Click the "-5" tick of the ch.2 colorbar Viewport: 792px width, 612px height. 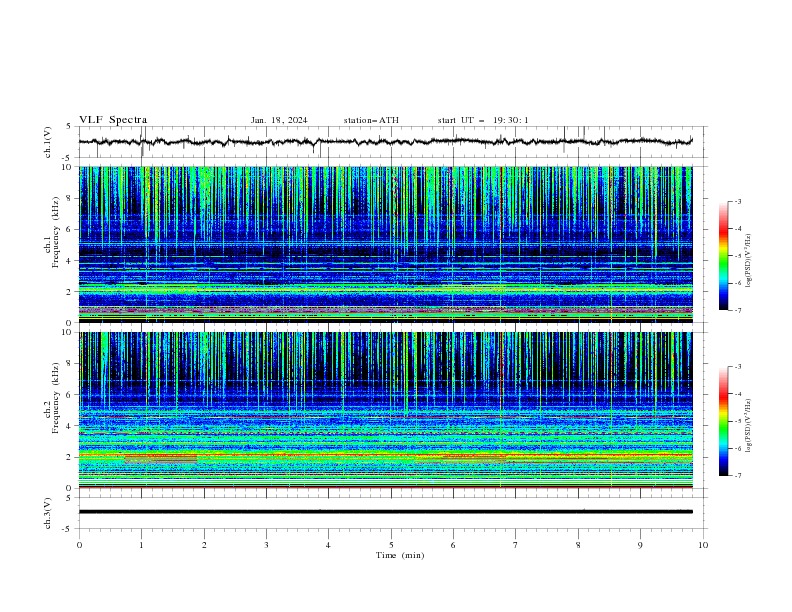pyautogui.click(x=737, y=421)
